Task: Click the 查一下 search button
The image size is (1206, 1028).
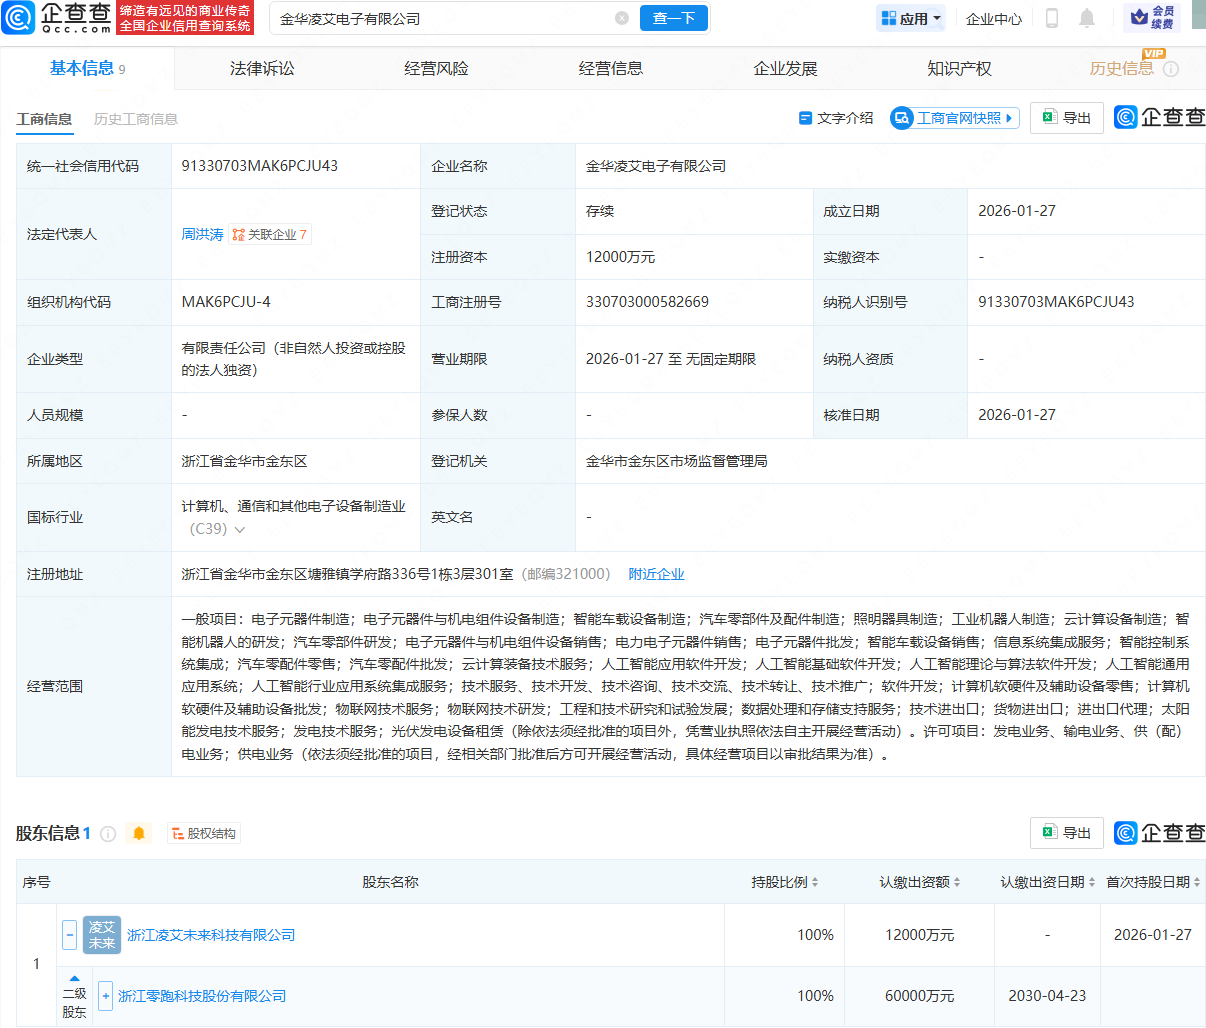Action: coord(673,18)
